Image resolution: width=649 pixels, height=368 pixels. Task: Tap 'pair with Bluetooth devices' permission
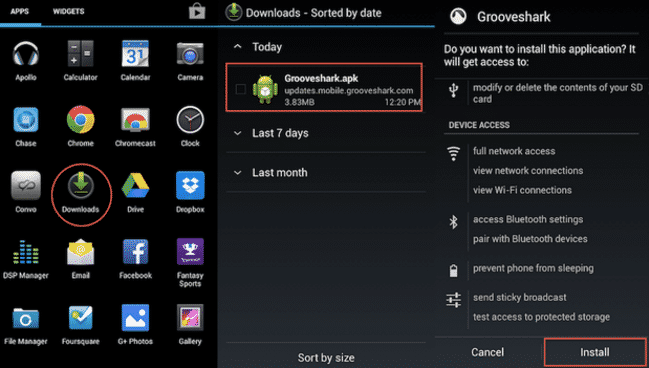pyautogui.click(x=530, y=239)
